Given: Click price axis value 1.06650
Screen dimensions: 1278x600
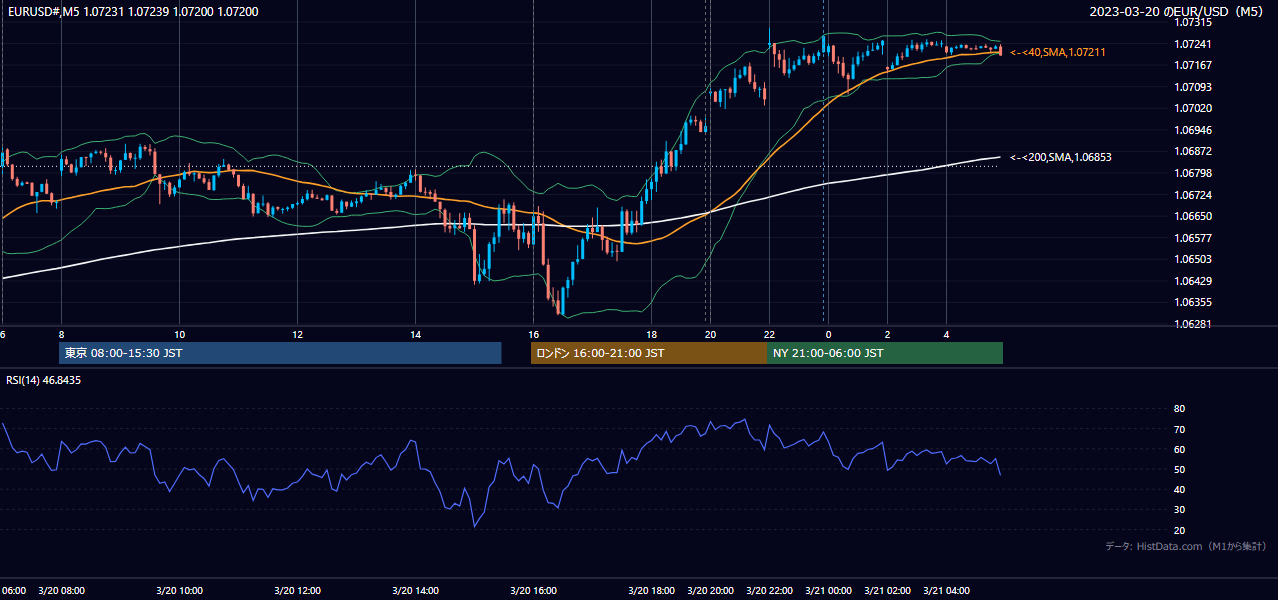Looking at the screenshot, I should (1193, 216).
